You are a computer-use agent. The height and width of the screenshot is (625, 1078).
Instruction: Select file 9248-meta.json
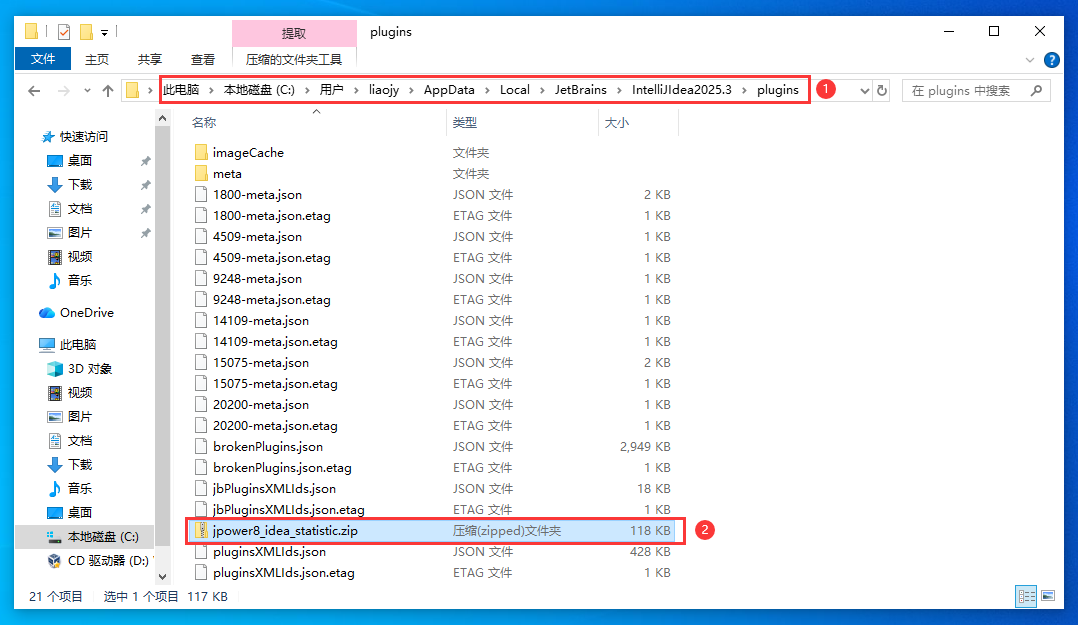(x=257, y=278)
